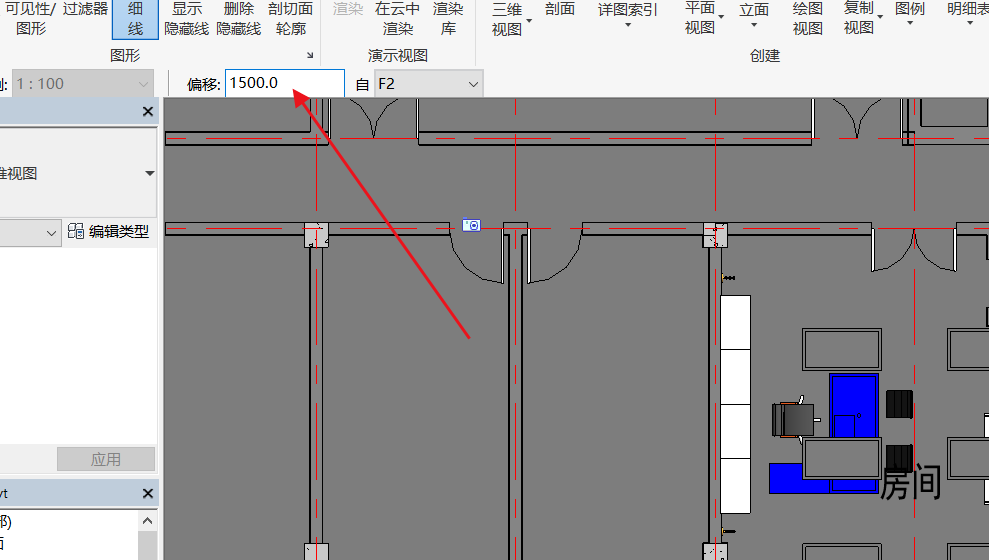The image size is (989, 560).
Task: Open 可见性/图形 visibility graphics settings
Action: 30,18
